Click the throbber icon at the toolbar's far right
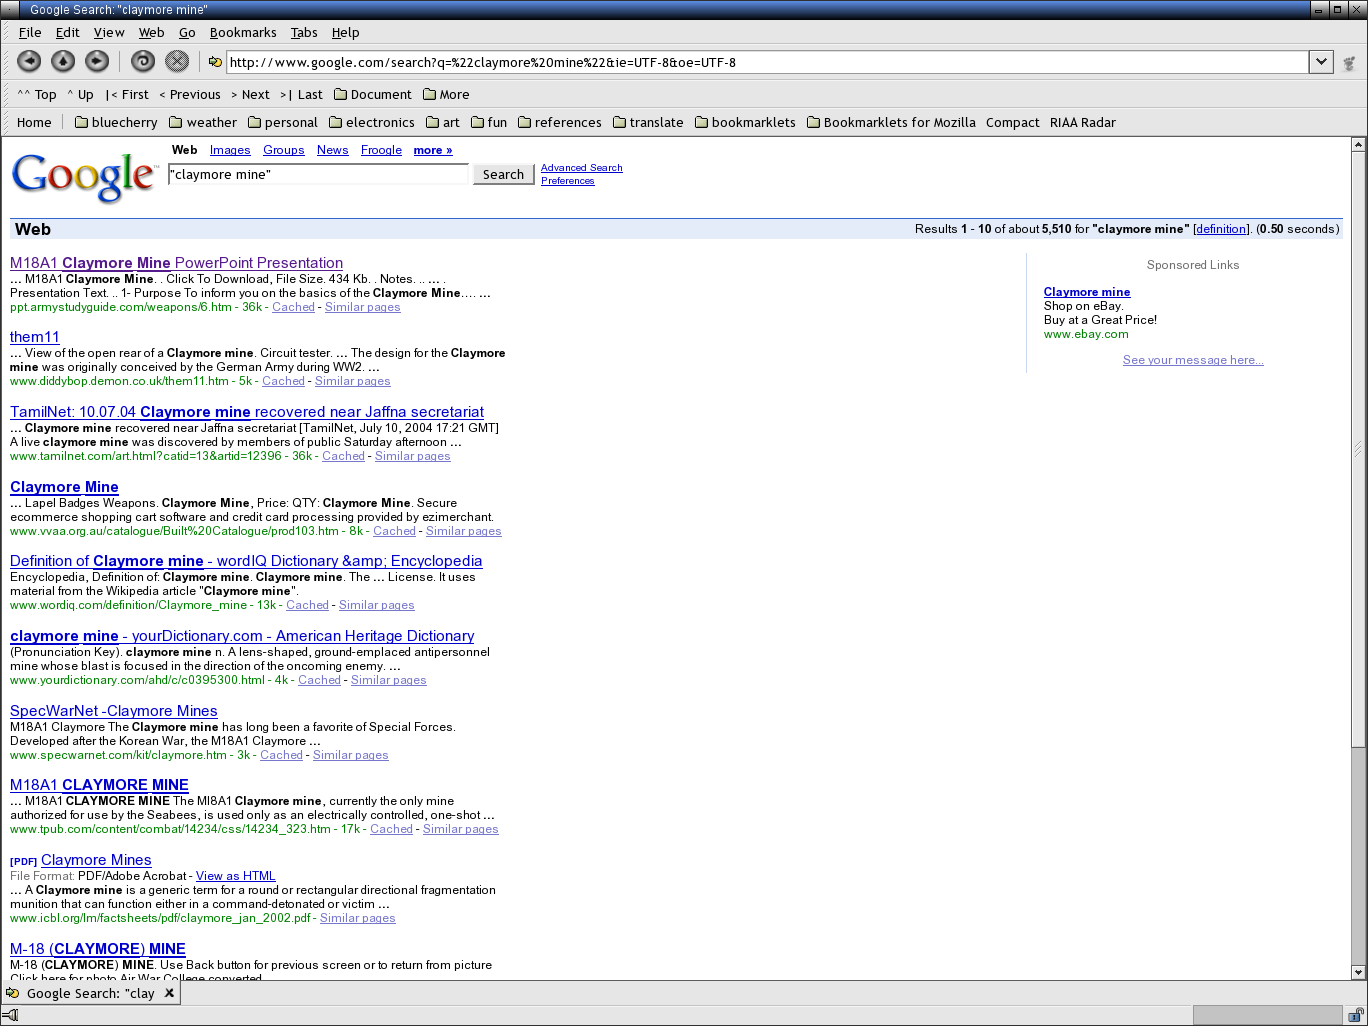 click(x=1349, y=62)
